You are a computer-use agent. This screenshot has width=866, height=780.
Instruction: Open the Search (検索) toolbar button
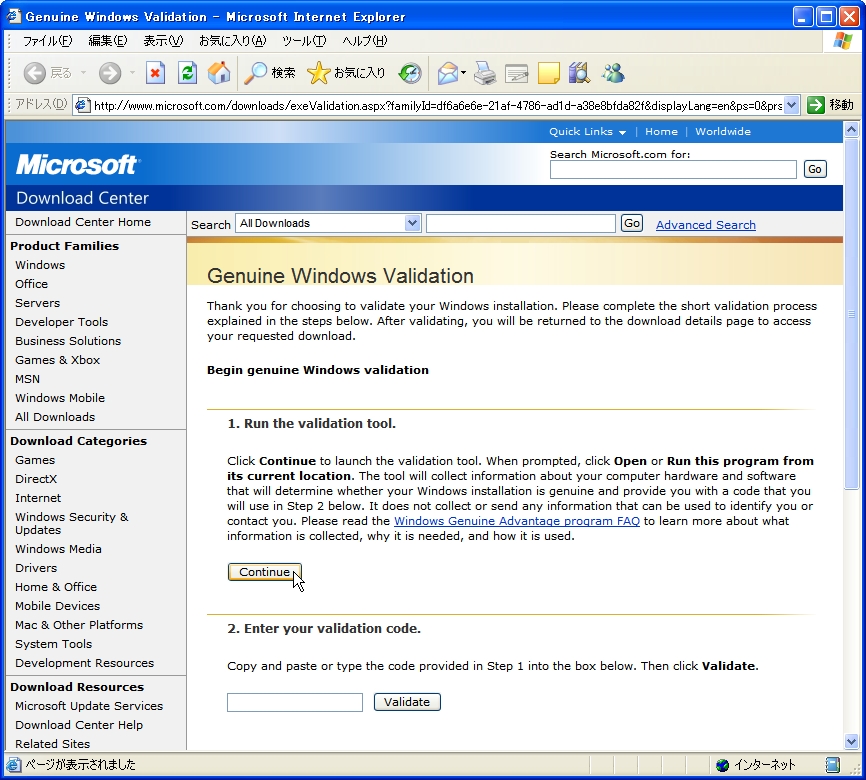pyautogui.click(x=270, y=73)
